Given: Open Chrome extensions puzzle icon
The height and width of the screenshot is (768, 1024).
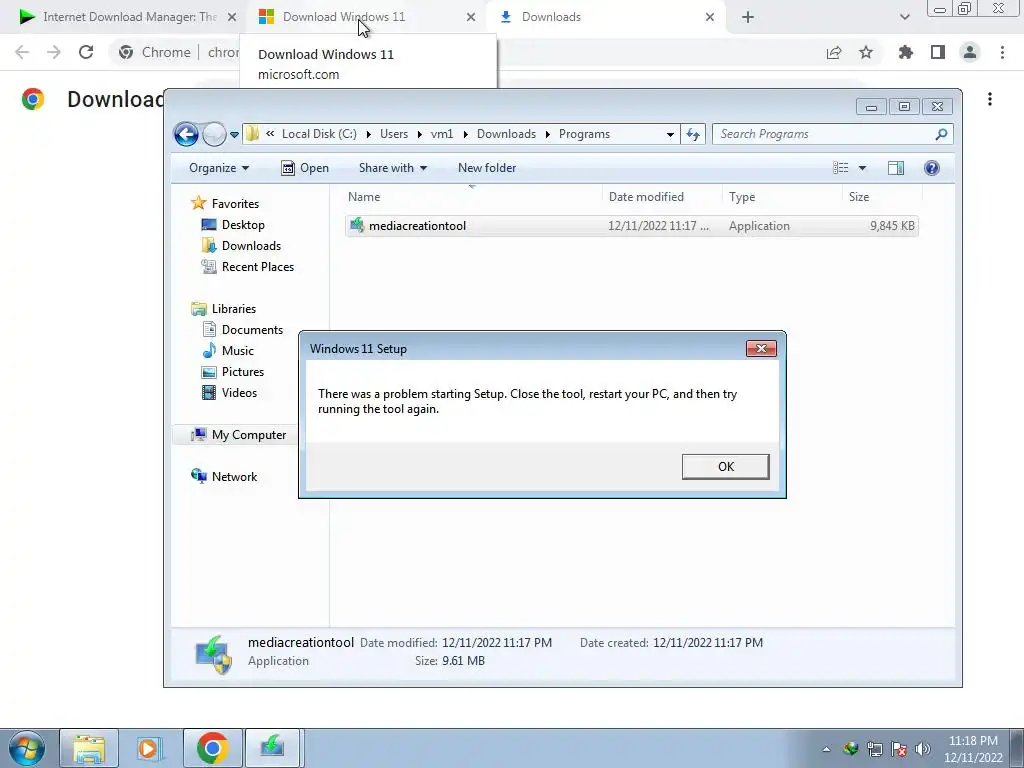Looking at the screenshot, I should 906,52.
